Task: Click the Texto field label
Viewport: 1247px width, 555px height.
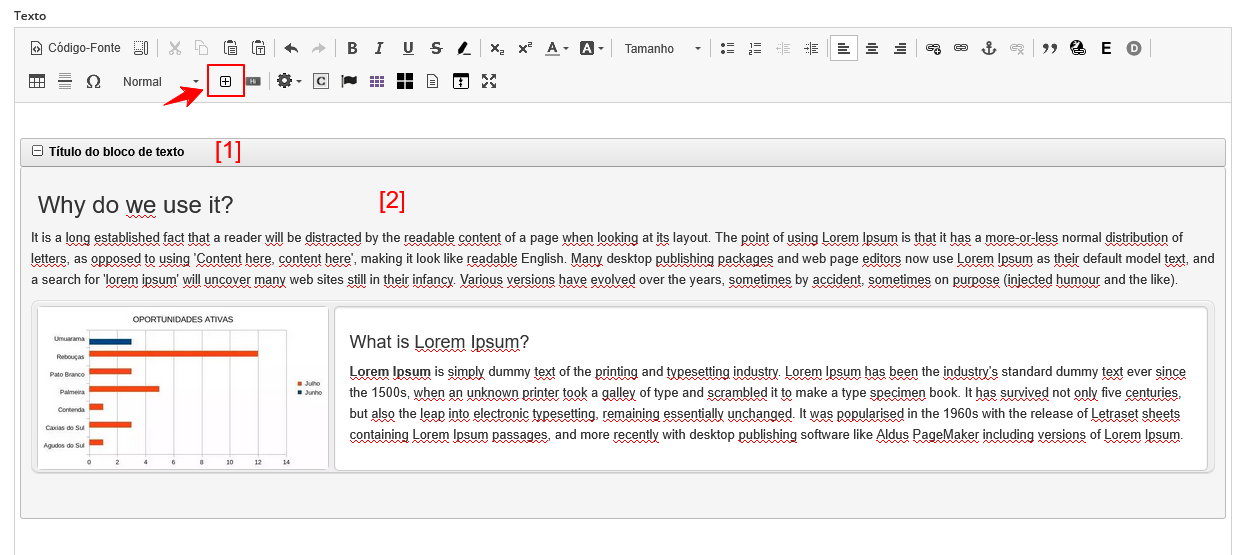Action: tap(29, 17)
